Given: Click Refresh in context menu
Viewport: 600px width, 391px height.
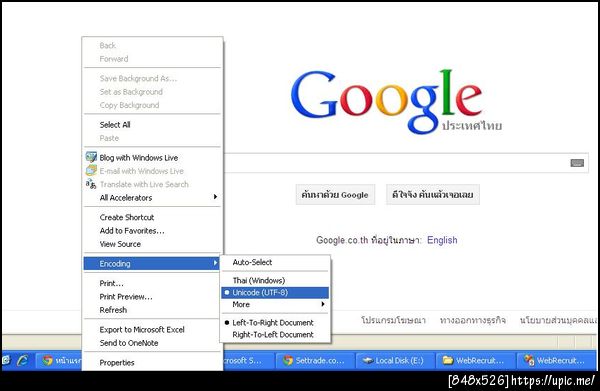Looking at the screenshot, I should pos(152,310).
